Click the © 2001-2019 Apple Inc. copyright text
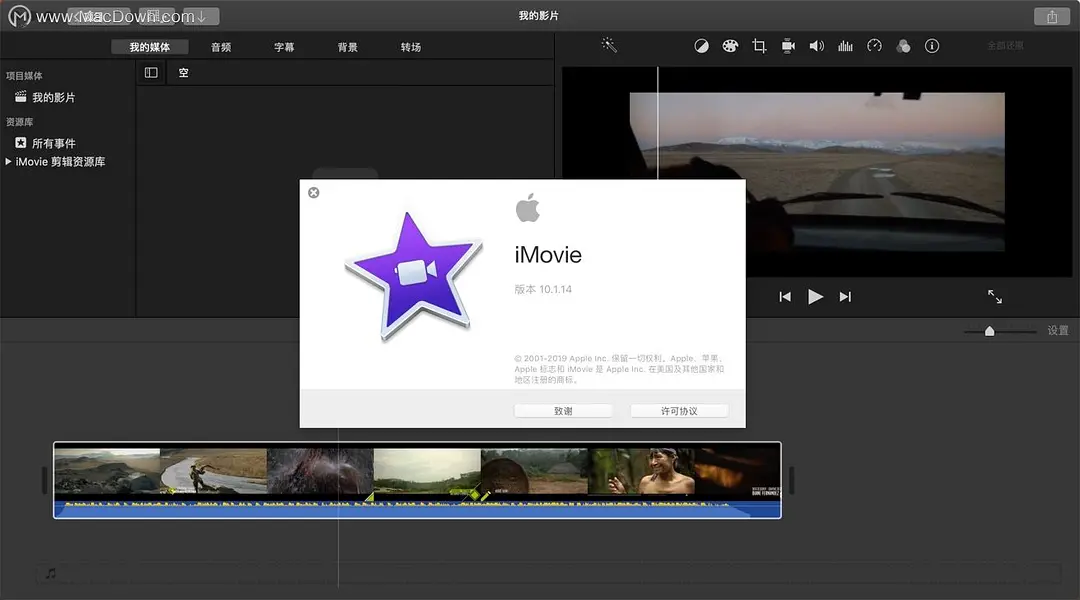Image resolution: width=1080 pixels, height=600 pixels. coord(619,369)
